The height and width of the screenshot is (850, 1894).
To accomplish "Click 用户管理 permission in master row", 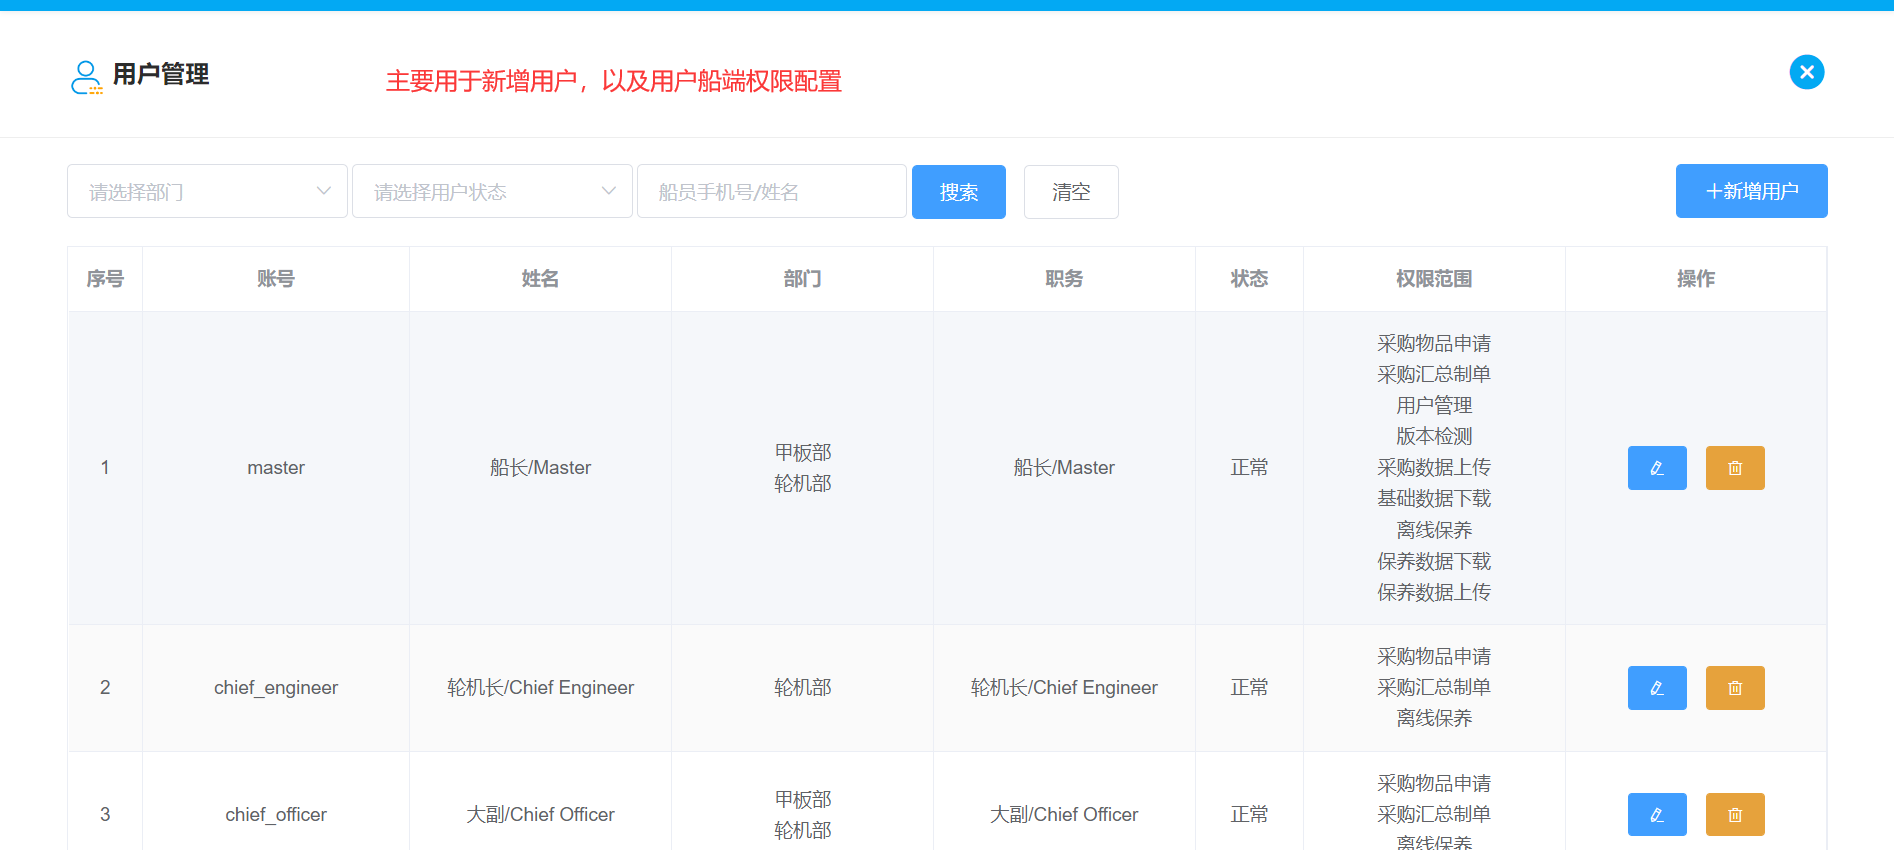I will tap(1434, 406).
